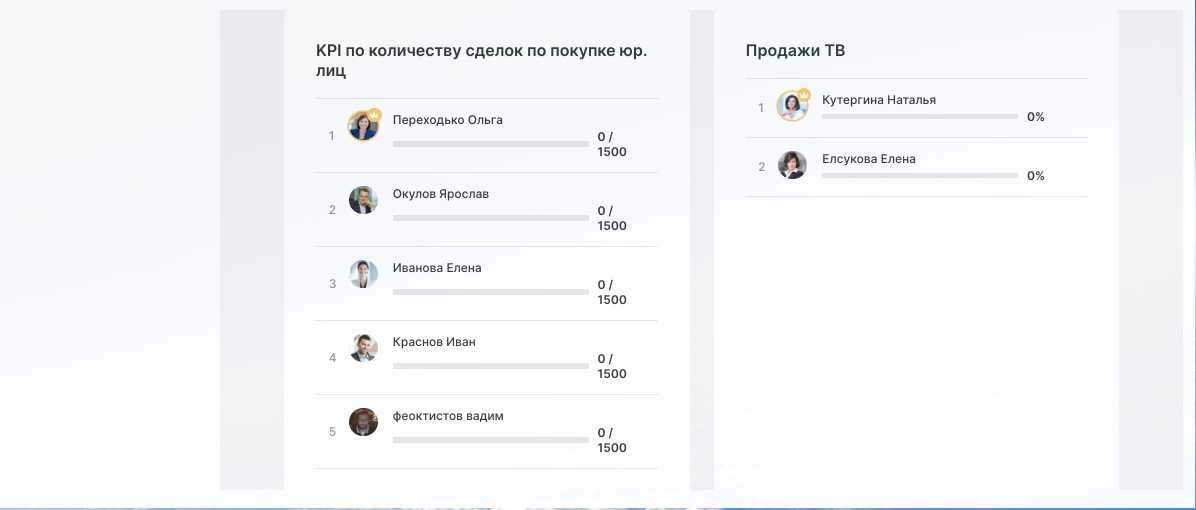Image resolution: width=1196 pixels, height=510 pixels.
Task: Click the crown badge on Кутергина Наталья's avatar
Action: point(804,95)
